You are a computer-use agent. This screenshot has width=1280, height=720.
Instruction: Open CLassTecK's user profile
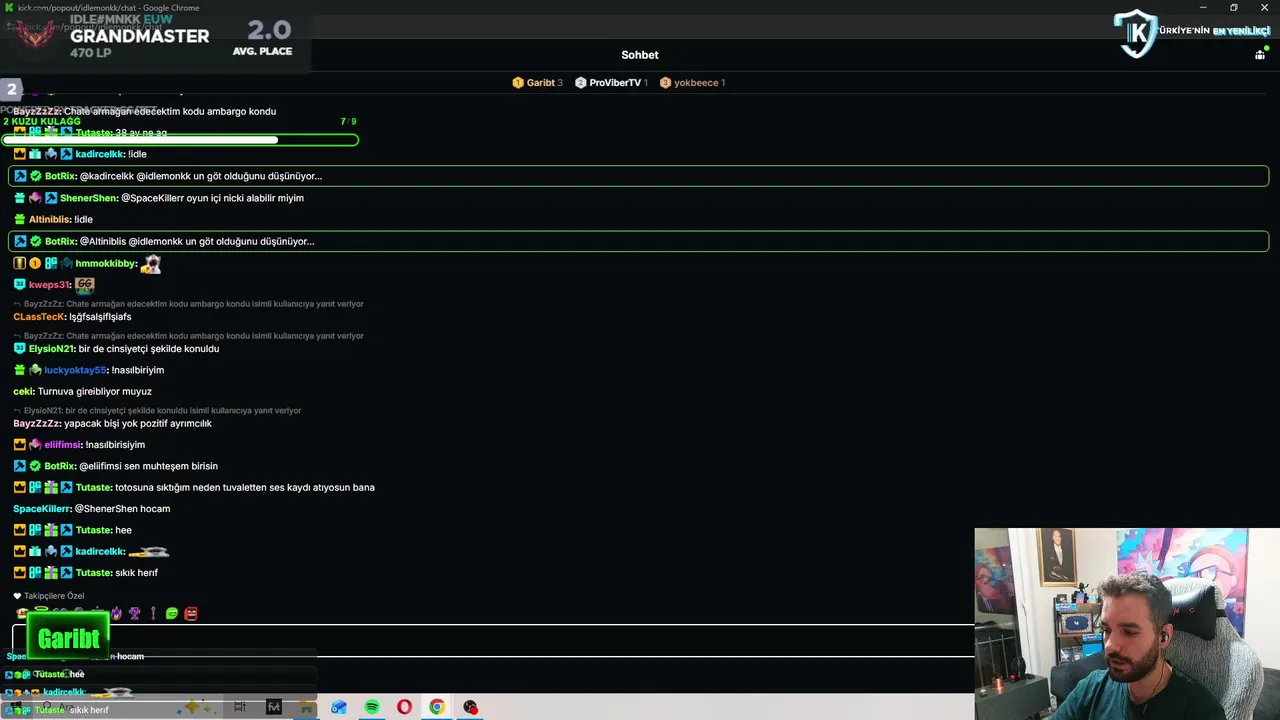pos(39,317)
